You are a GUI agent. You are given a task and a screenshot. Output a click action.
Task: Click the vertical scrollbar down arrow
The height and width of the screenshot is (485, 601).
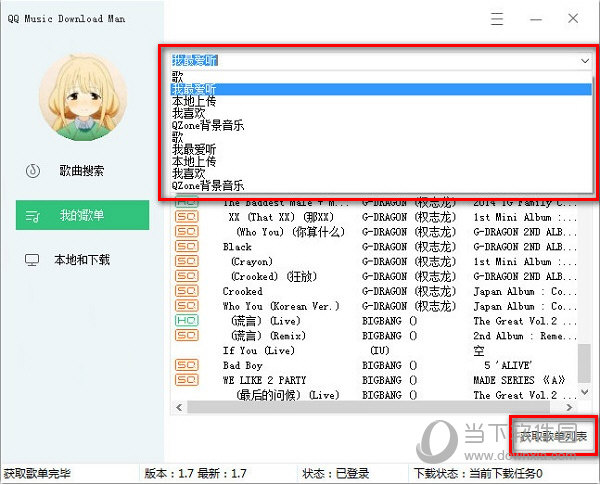(584, 391)
